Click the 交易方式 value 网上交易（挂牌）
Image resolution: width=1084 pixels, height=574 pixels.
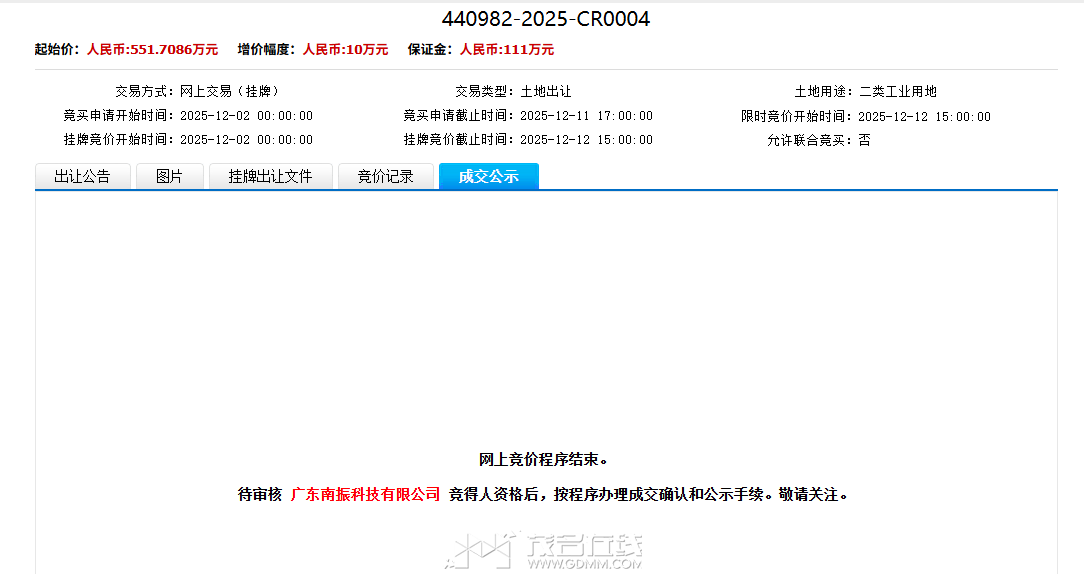click(x=229, y=91)
